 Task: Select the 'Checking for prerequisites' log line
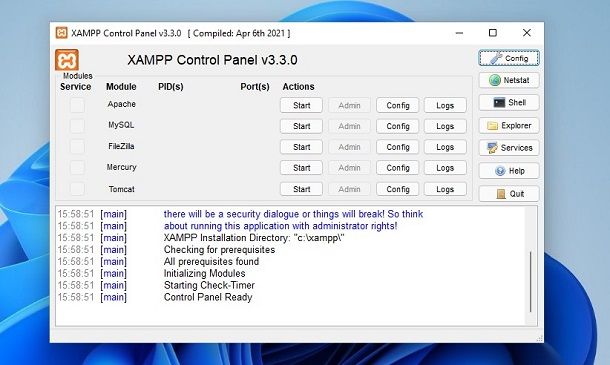coord(219,250)
